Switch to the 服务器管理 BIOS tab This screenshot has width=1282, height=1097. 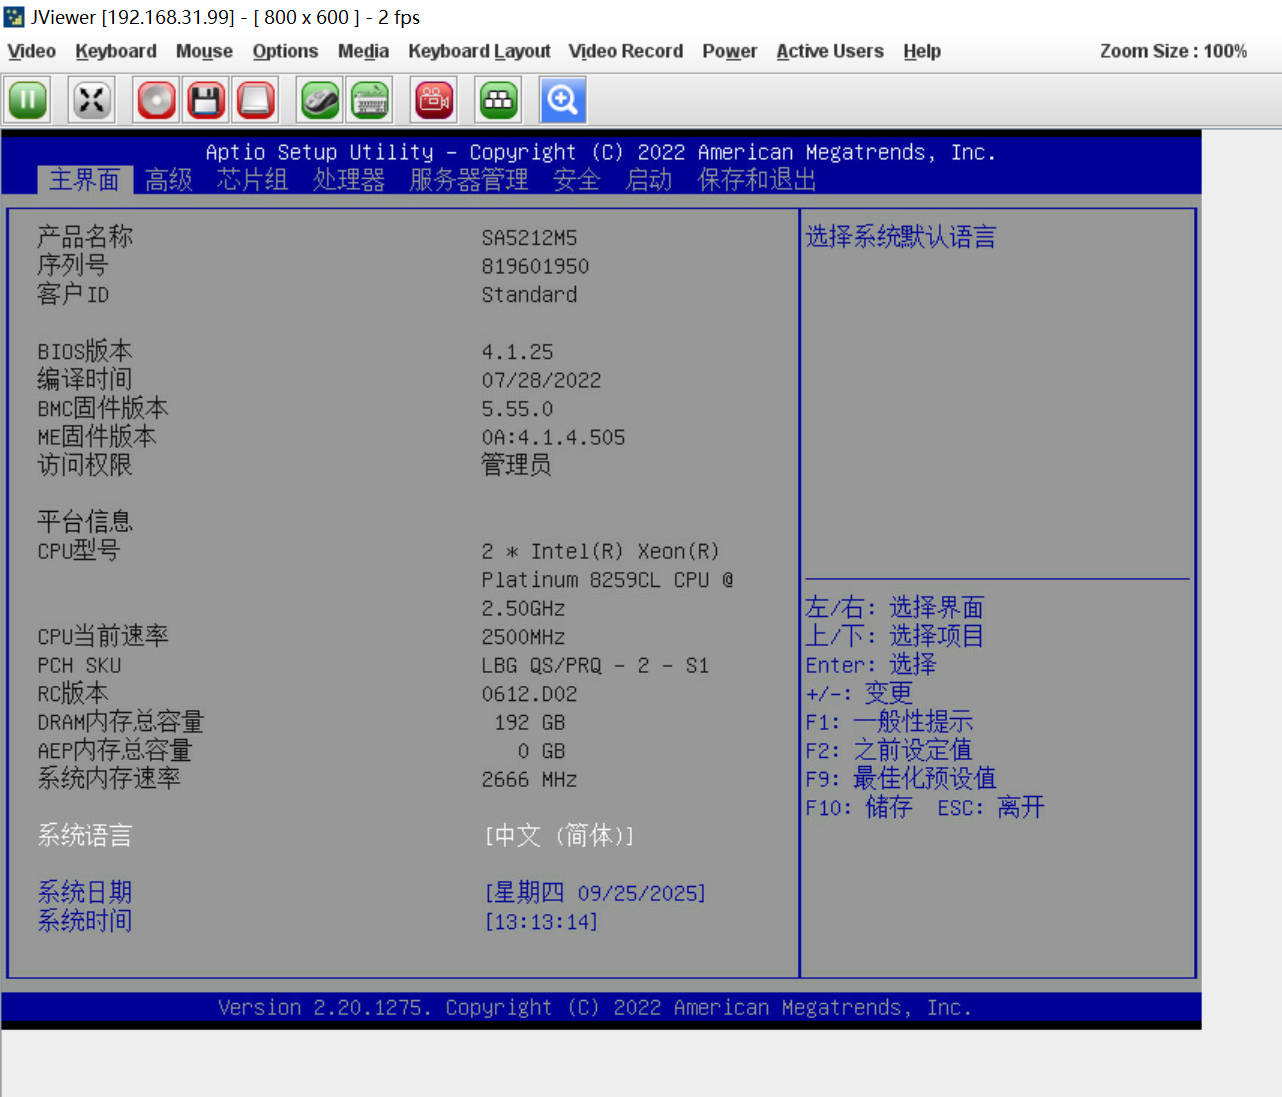[468, 180]
